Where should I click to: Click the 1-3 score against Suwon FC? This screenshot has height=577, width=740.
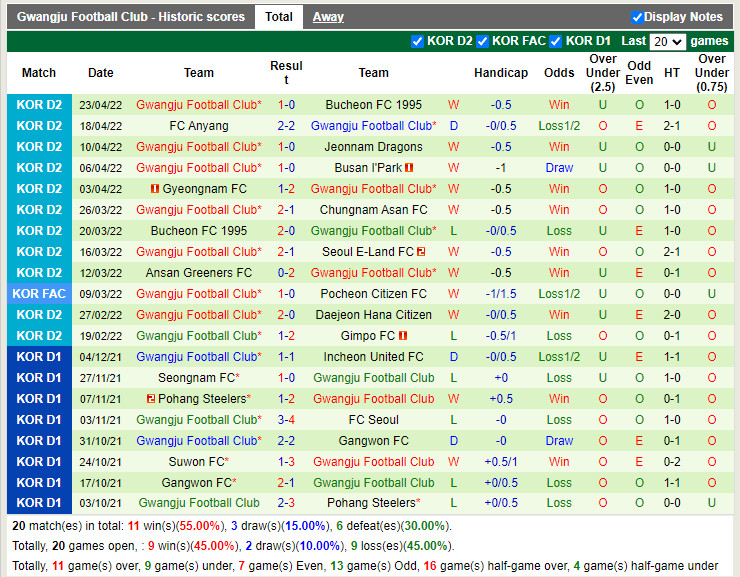click(x=286, y=461)
